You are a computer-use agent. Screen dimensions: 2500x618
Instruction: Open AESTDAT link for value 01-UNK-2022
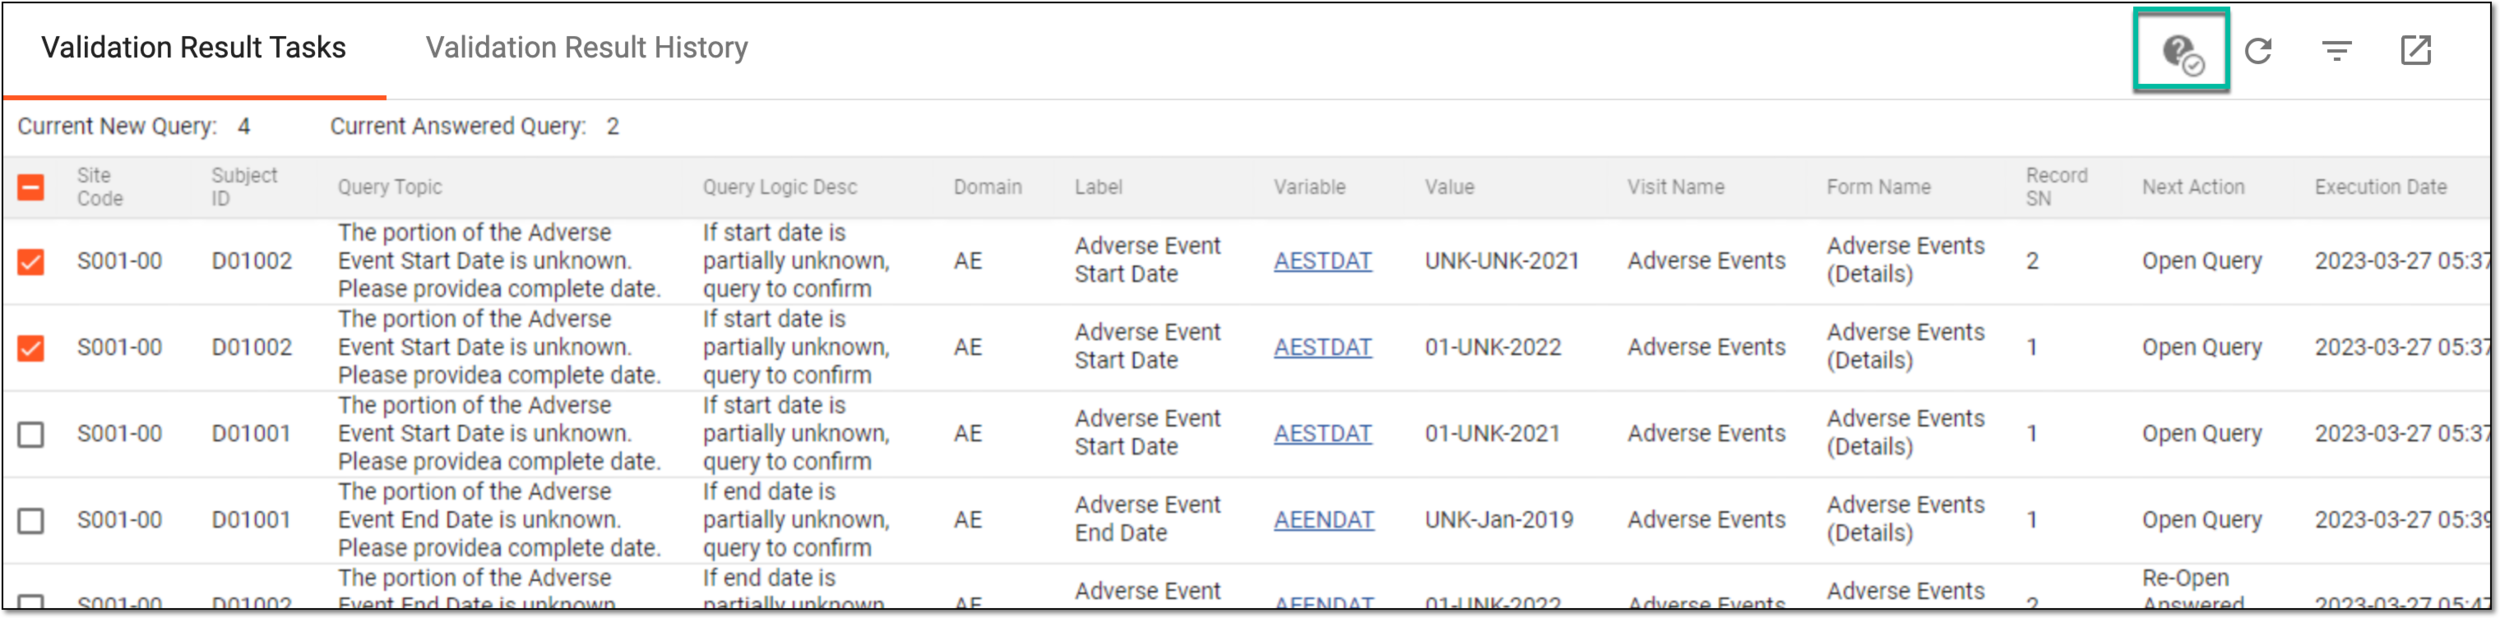[x=1322, y=347]
